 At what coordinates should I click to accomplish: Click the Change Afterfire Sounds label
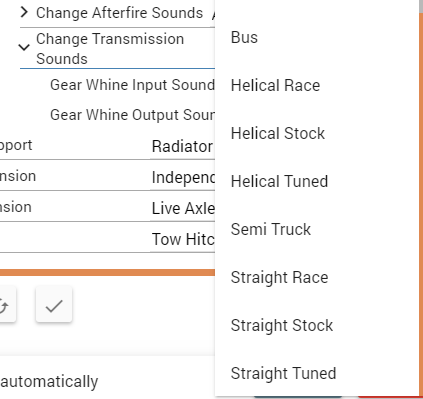tap(119, 13)
